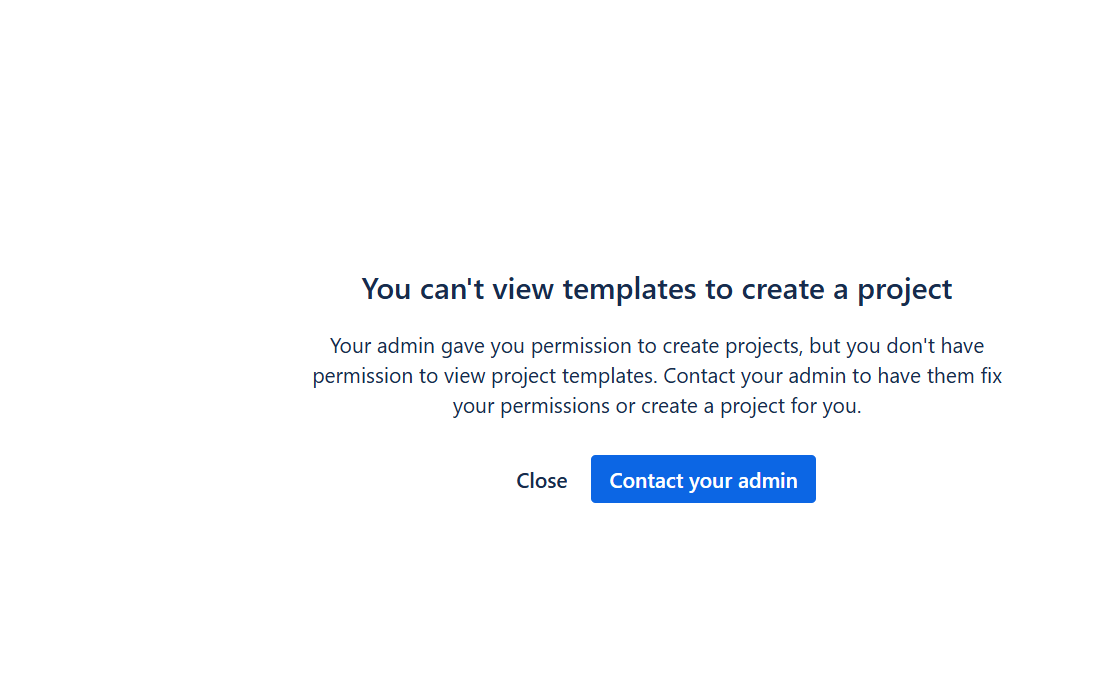
Task: Click the blue Contact your admin button
Action: (703, 480)
